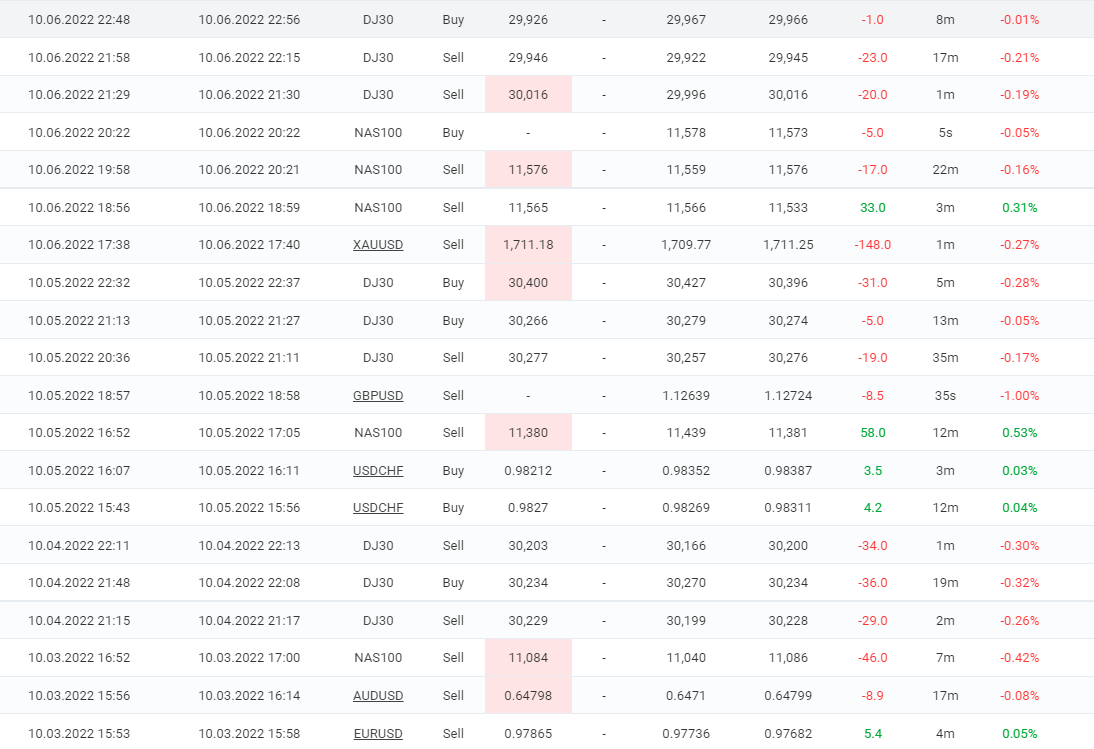Open the EURUSD symbol link
Screen dimensions: 1094x749
[378, 734]
